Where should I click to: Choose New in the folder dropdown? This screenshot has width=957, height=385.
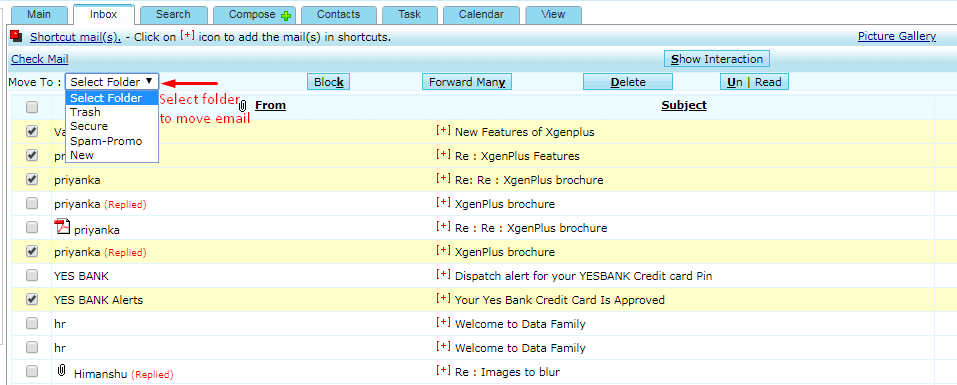(112, 155)
